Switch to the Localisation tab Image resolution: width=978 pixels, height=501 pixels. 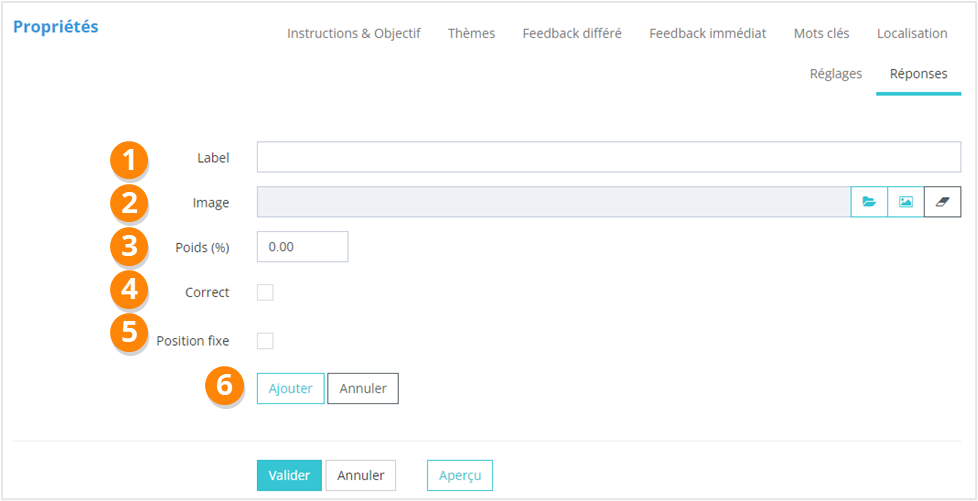tap(912, 33)
